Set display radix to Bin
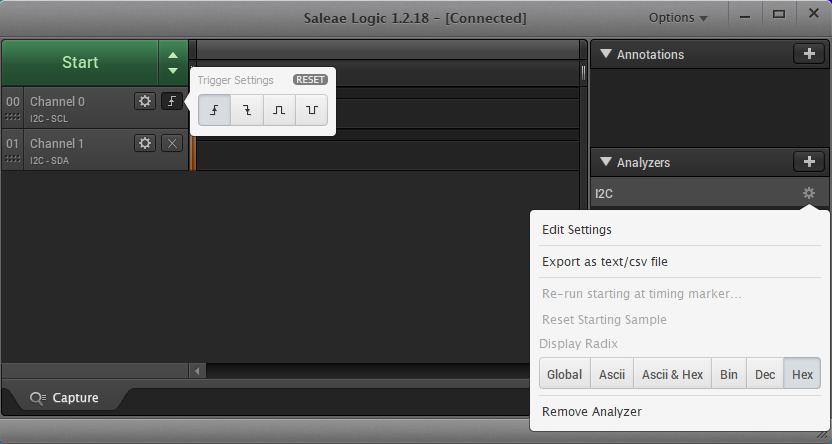Image resolution: width=832 pixels, height=444 pixels. tap(729, 374)
